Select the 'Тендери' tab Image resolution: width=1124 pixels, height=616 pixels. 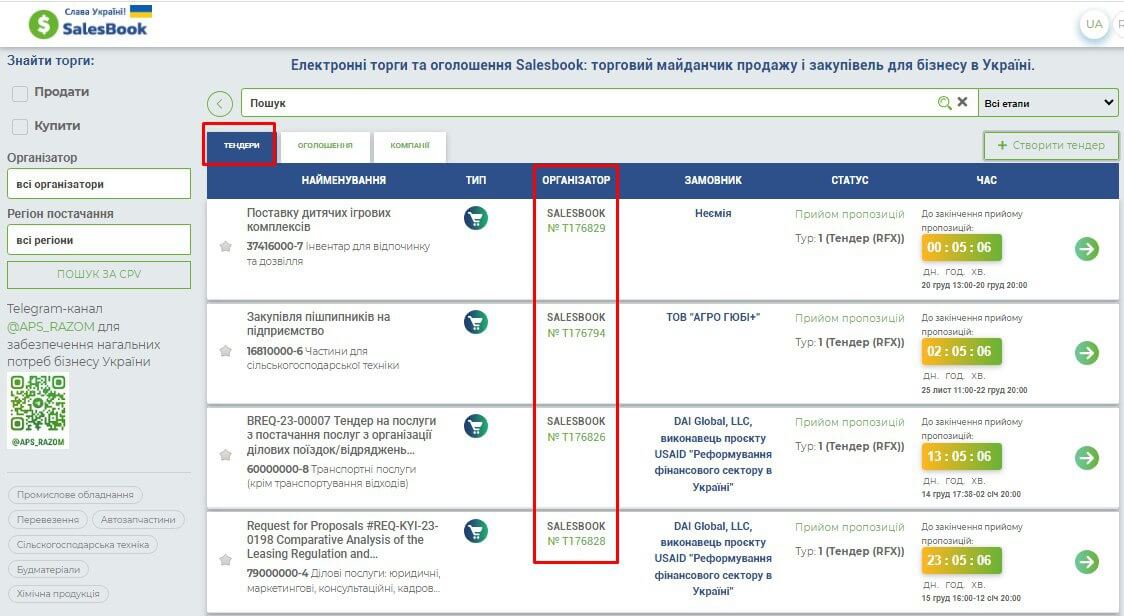(x=242, y=146)
